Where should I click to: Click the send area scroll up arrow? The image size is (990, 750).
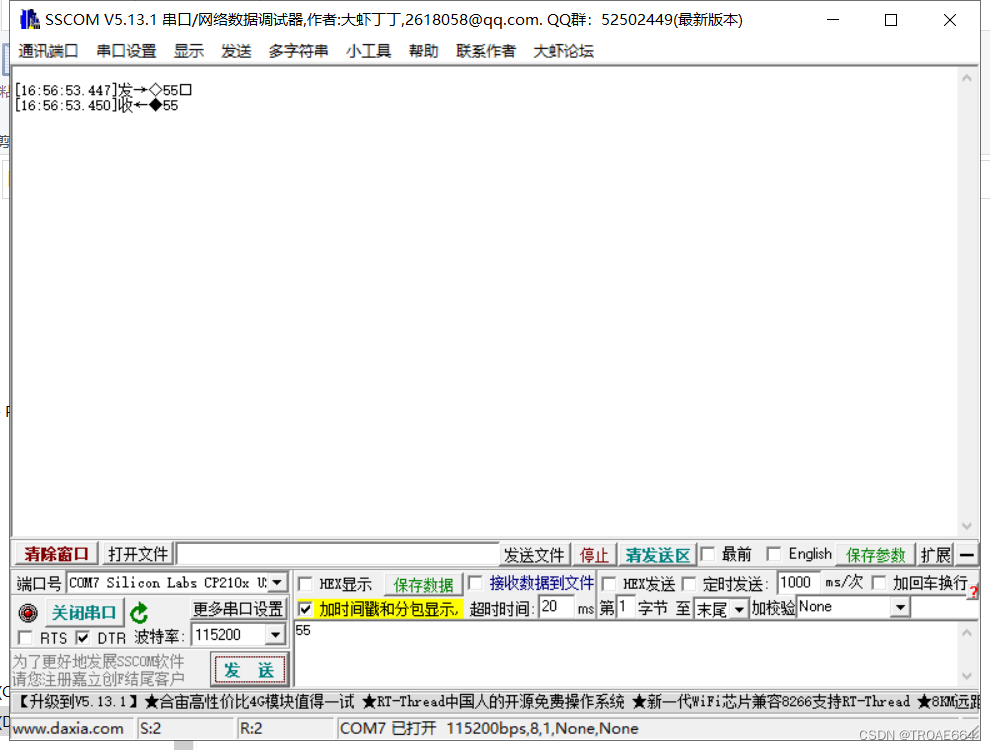tap(967, 633)
